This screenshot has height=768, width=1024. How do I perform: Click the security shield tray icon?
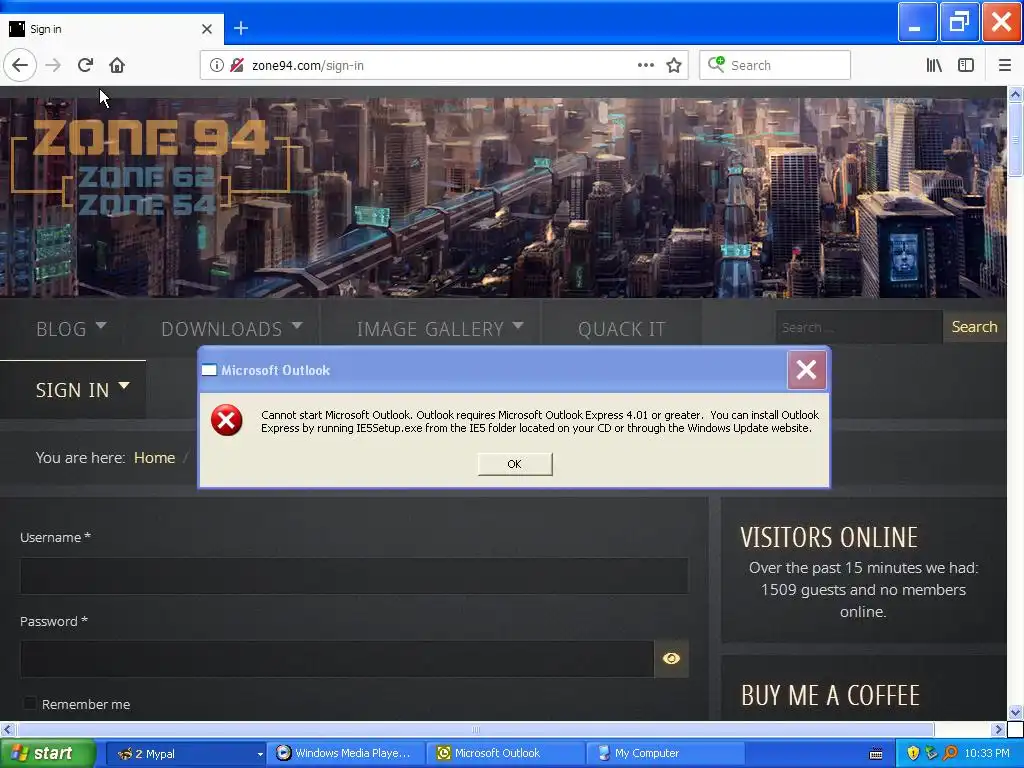[x=913, y=753]
